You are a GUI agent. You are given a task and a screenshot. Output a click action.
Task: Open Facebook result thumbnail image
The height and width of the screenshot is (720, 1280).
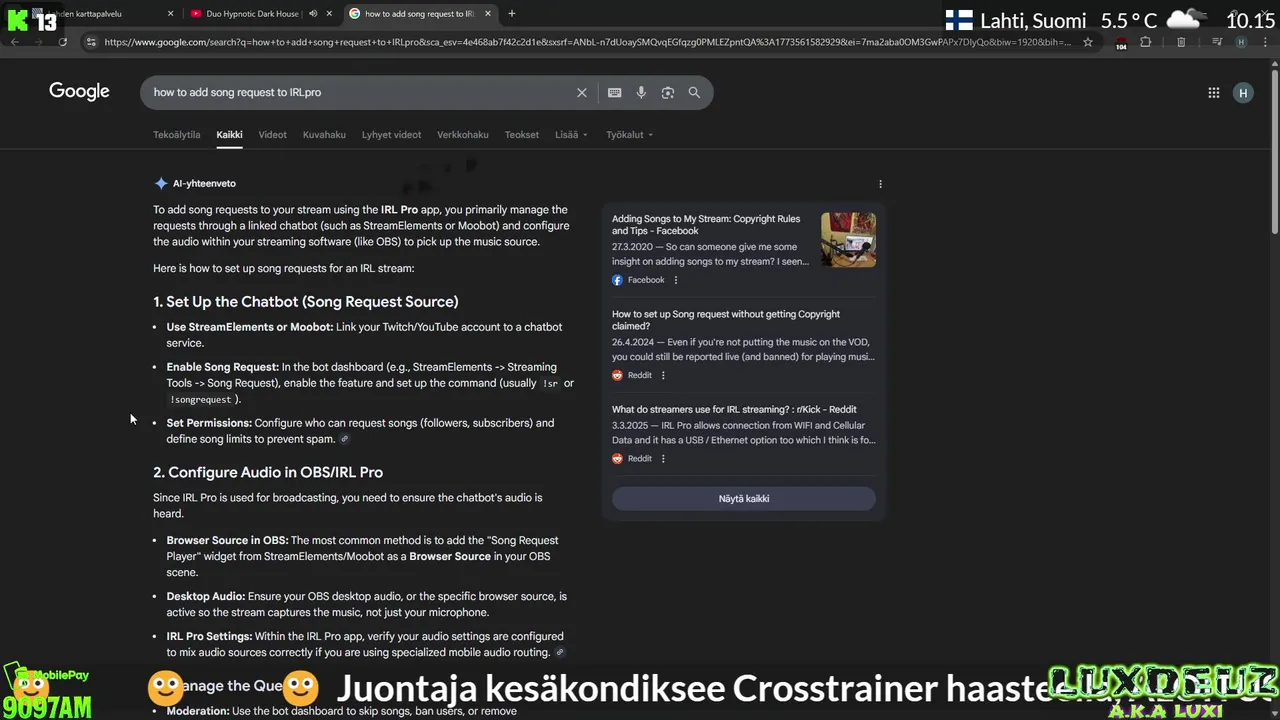[x=848, y=240]
